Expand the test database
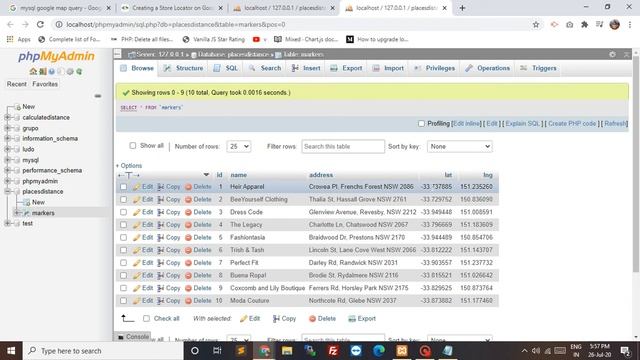Image resolution: width=640 pixels, height=360 pixels. point(7,223)
